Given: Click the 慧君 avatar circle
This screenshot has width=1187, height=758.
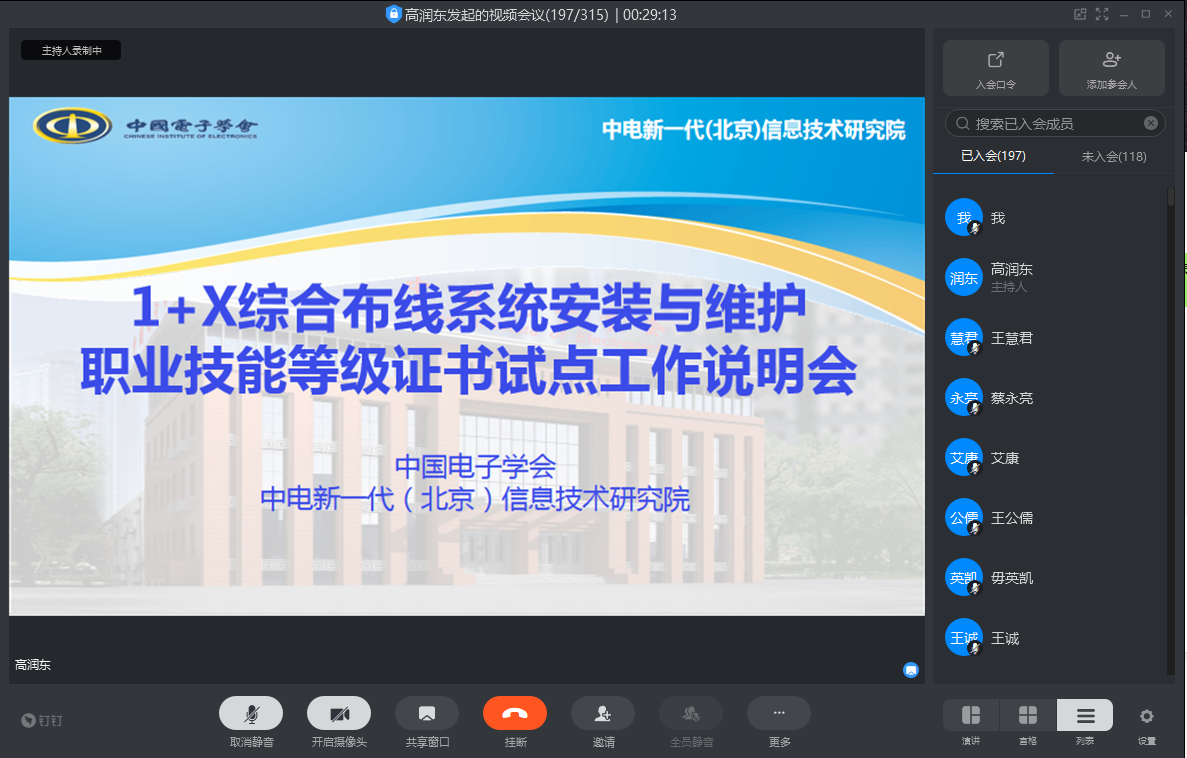Looking at the screenshot, I should [x=964, y=338].
